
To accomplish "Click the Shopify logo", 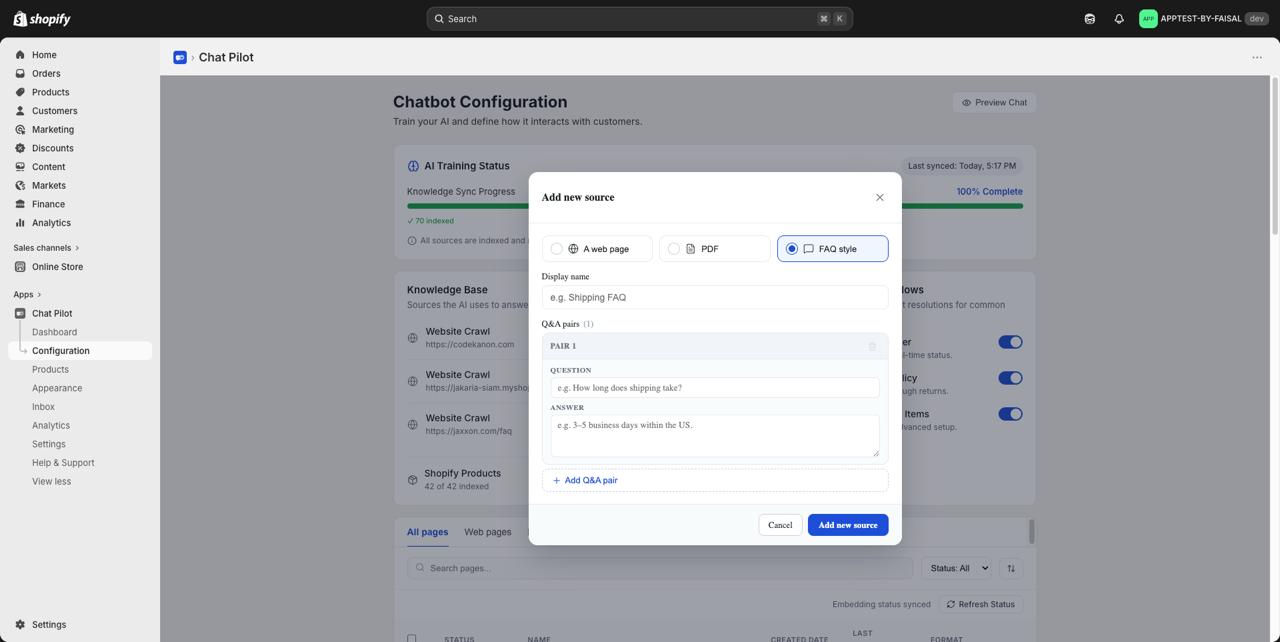I will tap(42, 19).
